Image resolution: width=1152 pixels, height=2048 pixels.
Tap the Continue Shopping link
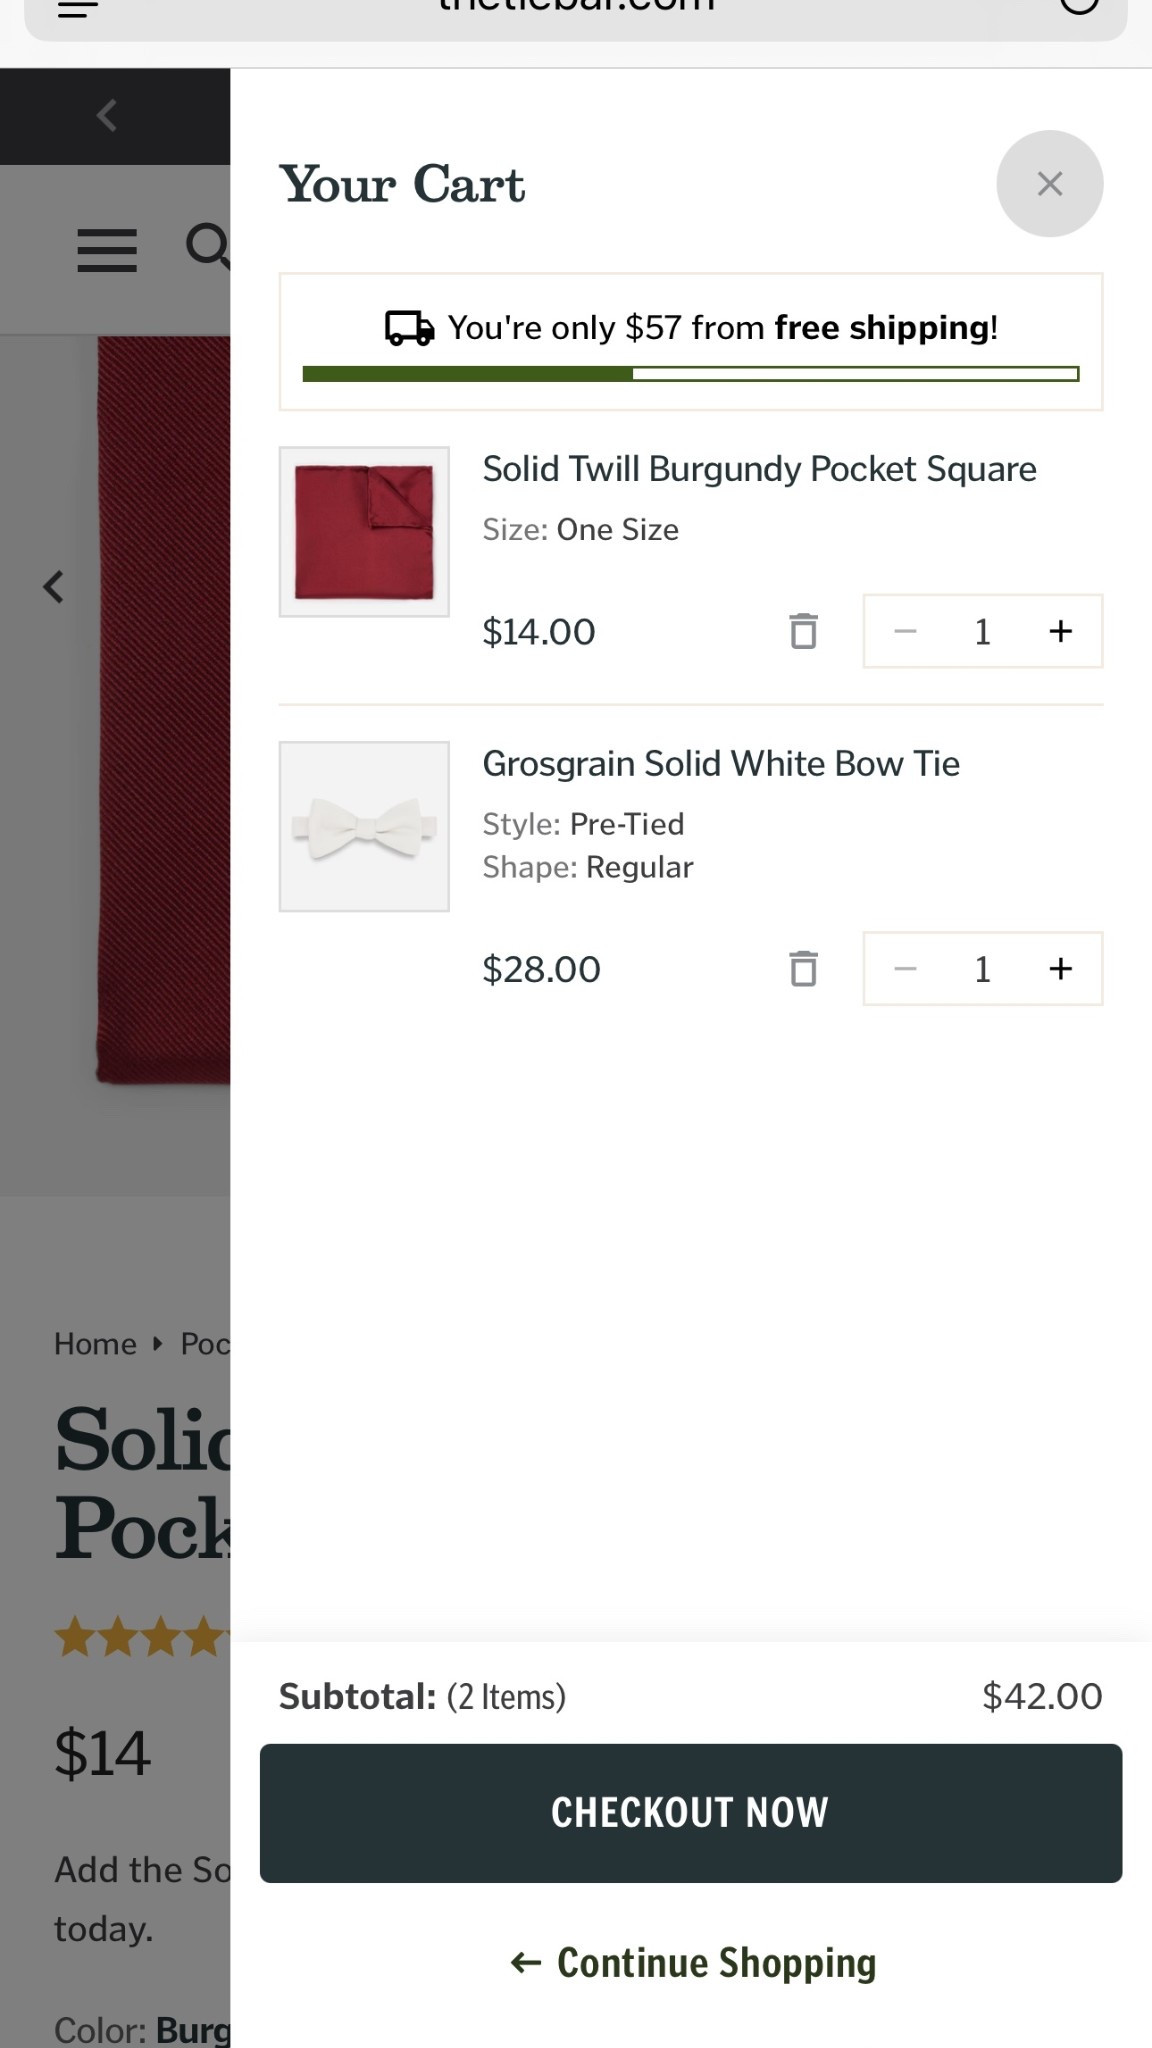point(692,1963)
